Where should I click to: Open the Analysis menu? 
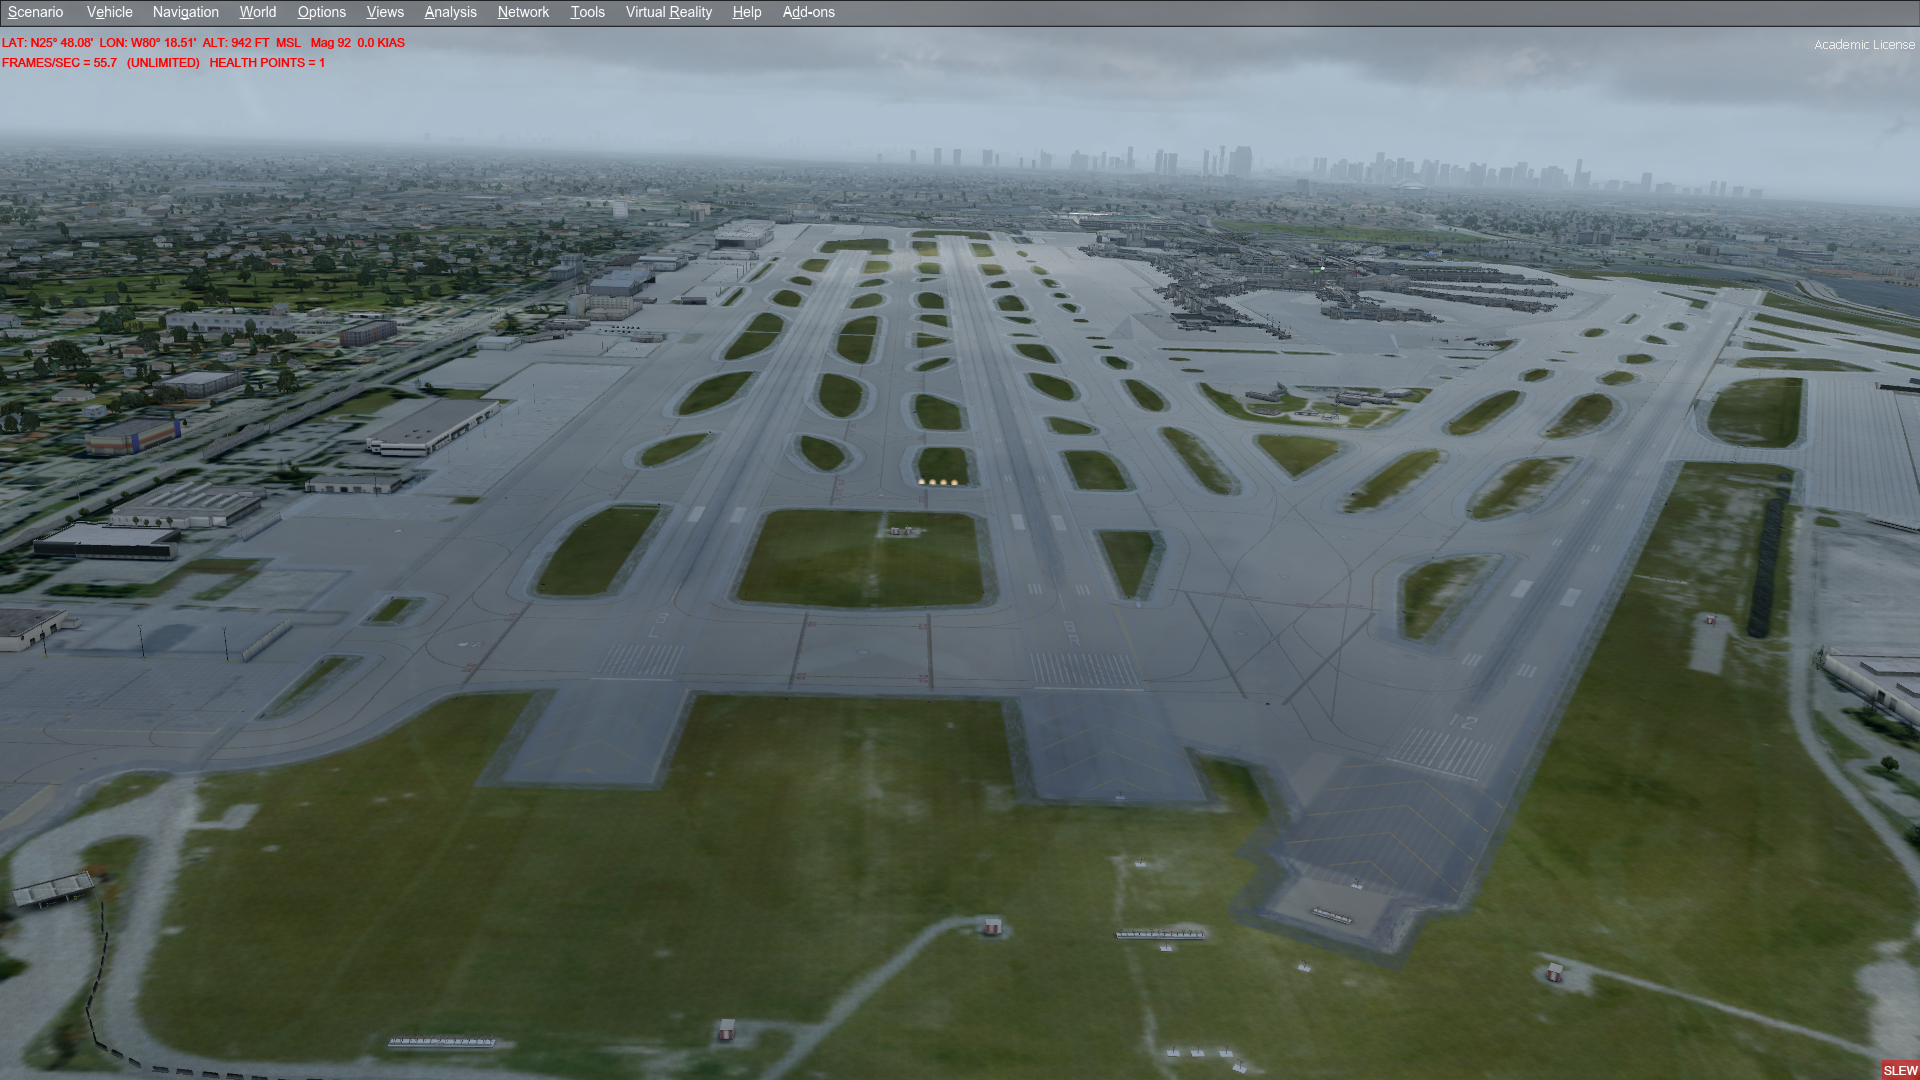(x=450, y=12)
